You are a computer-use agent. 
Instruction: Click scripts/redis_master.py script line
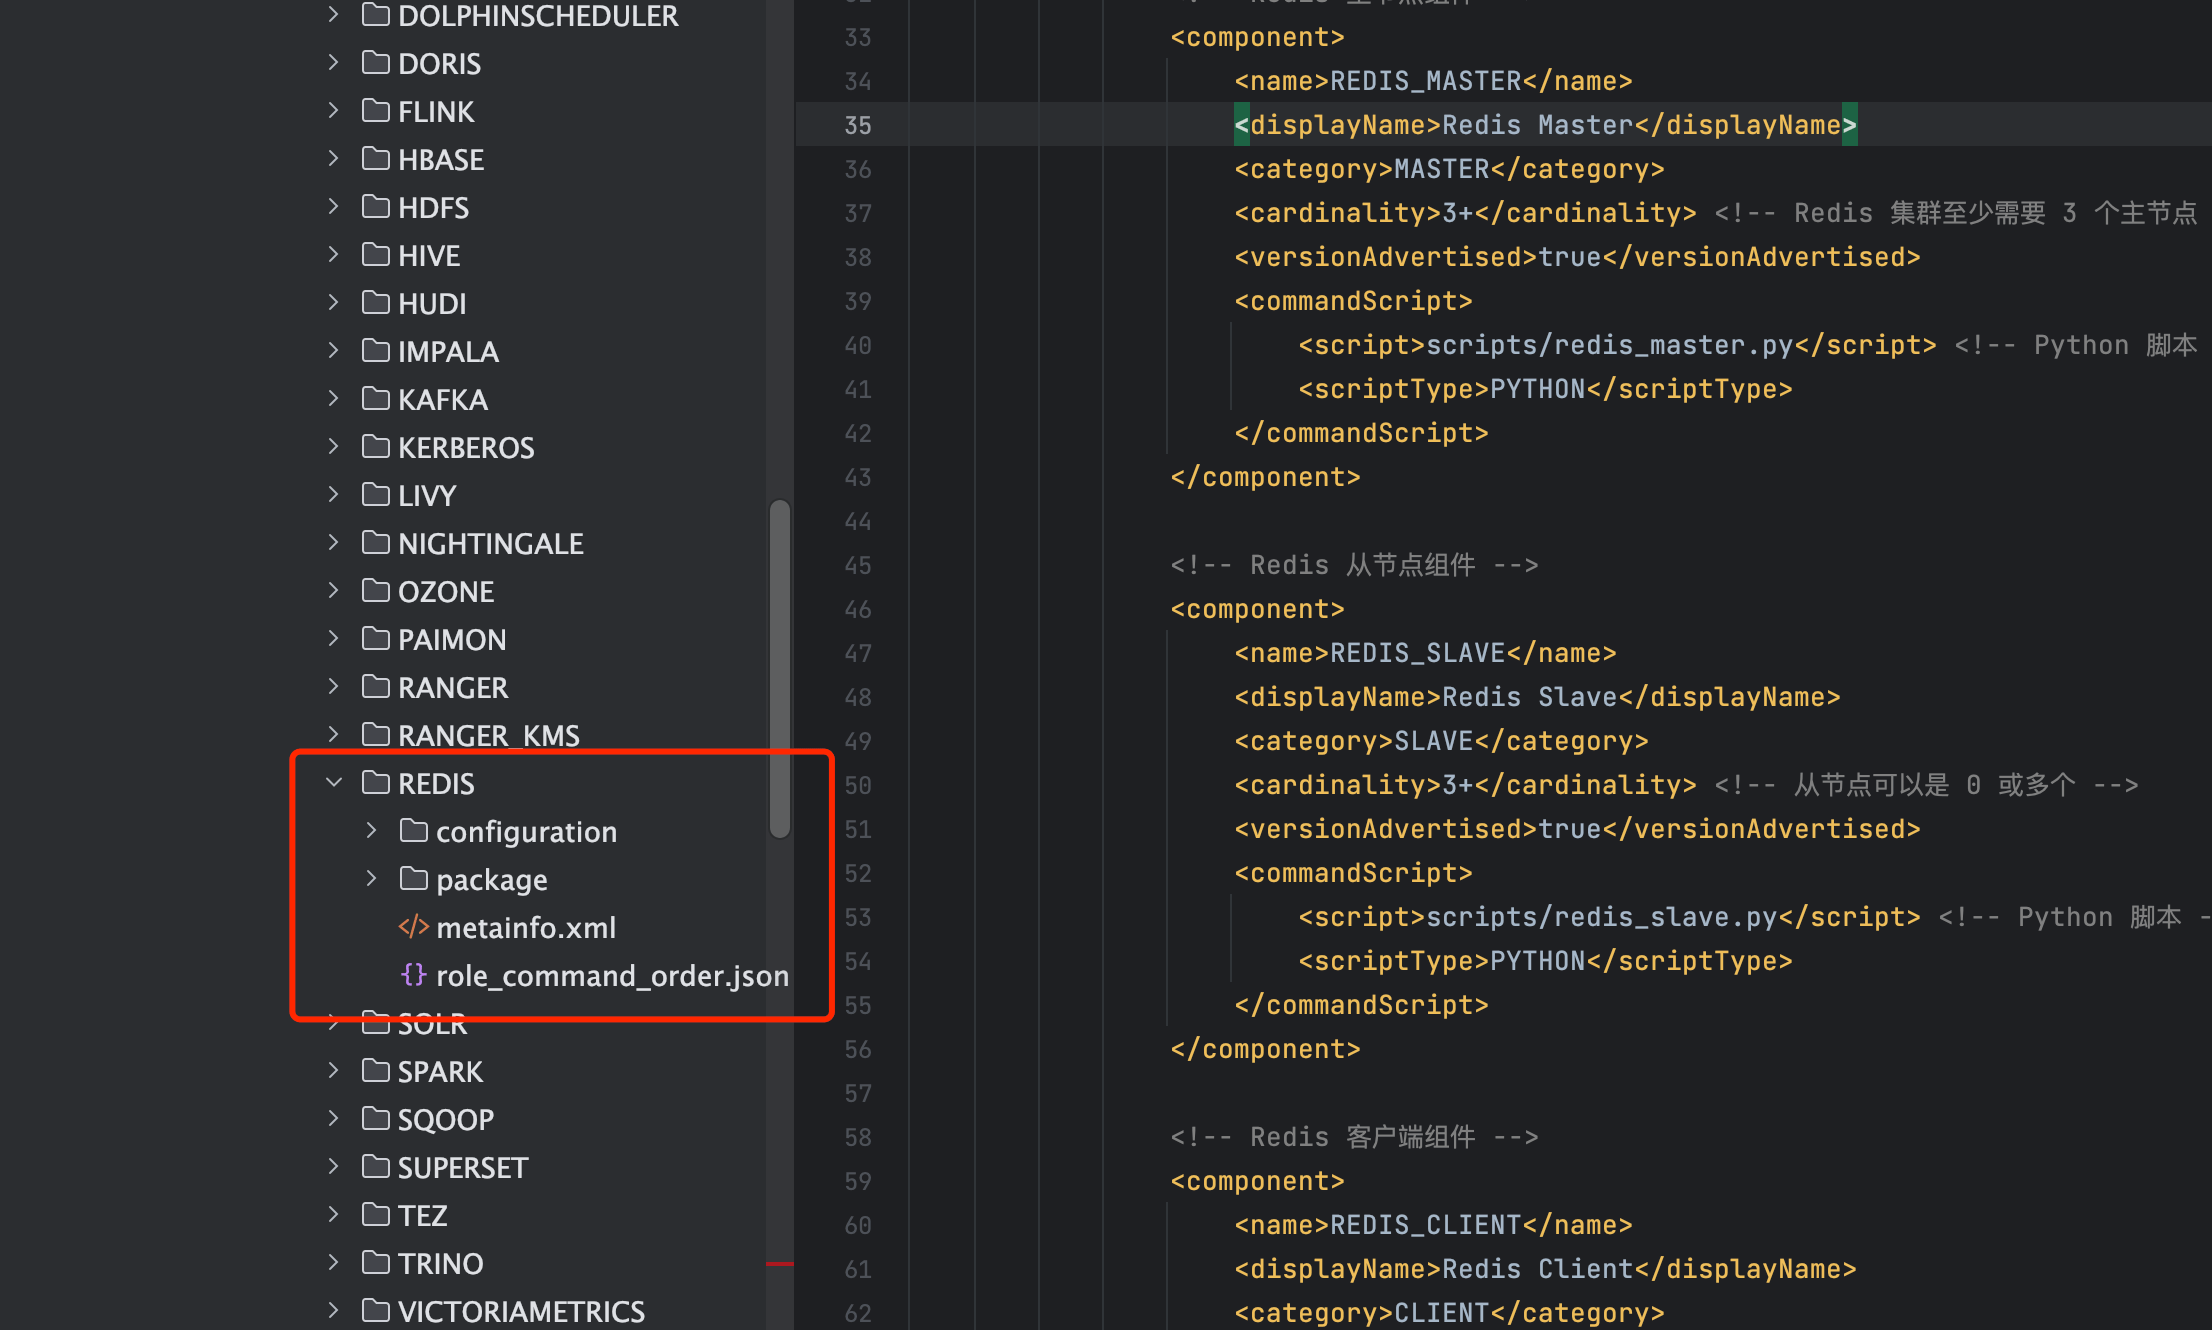[x=1617, y=345]
